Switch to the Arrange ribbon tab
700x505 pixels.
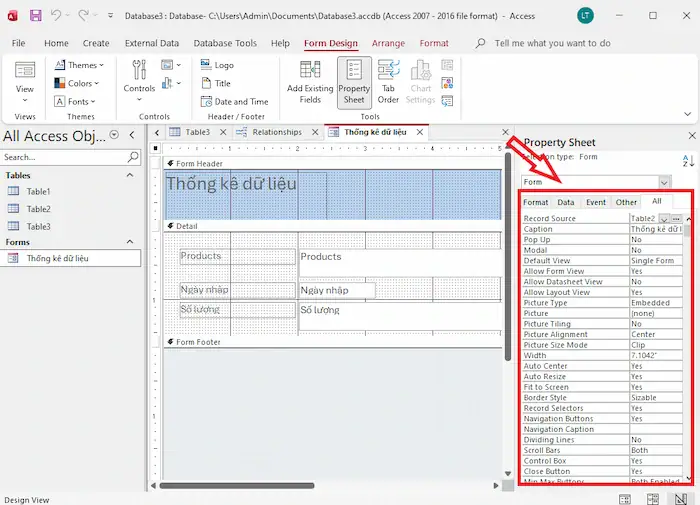[388, 43]
